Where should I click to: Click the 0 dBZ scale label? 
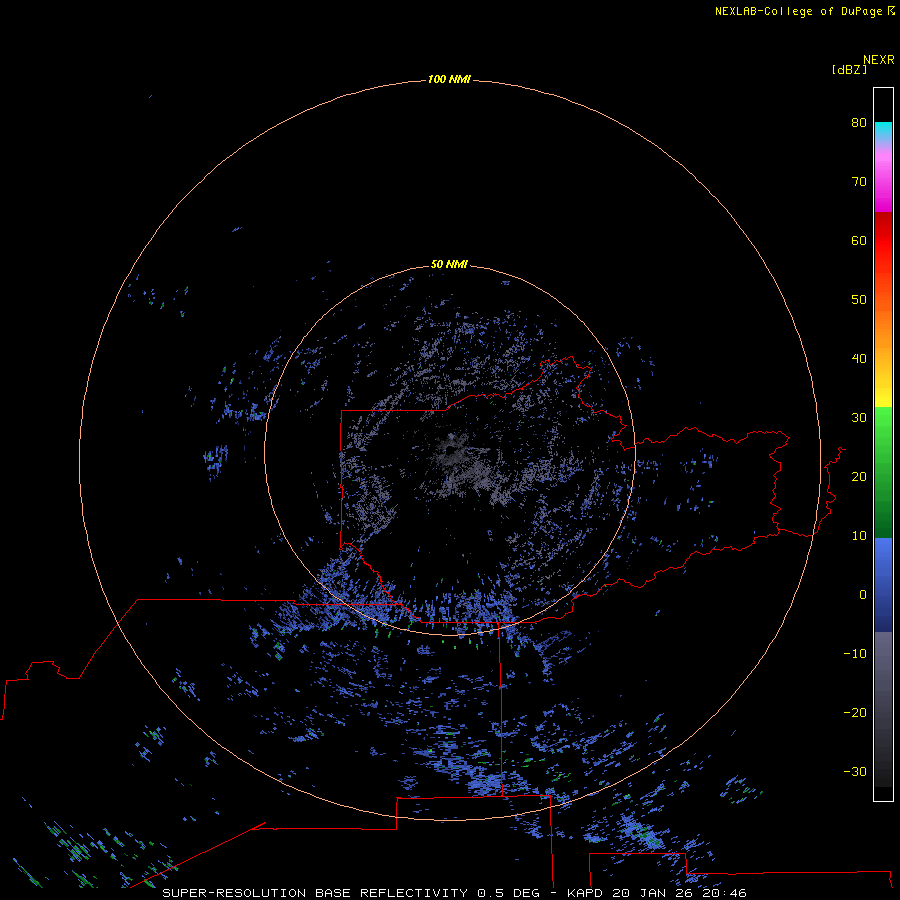(863, 595)
